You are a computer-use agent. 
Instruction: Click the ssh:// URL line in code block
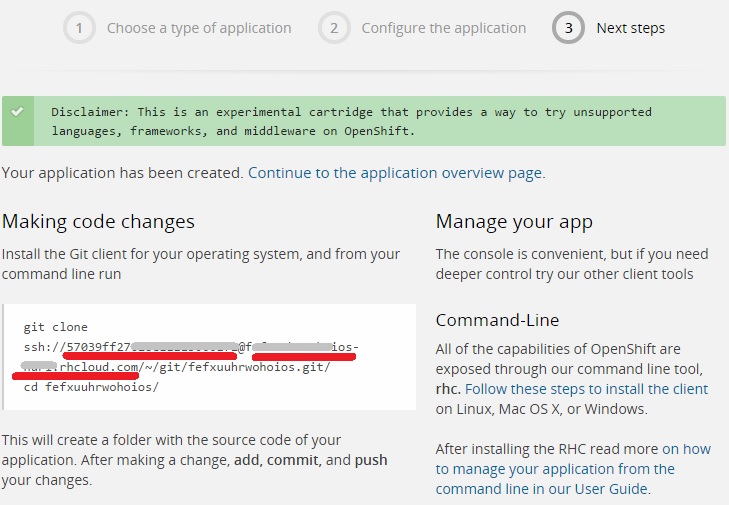point(190,348)
